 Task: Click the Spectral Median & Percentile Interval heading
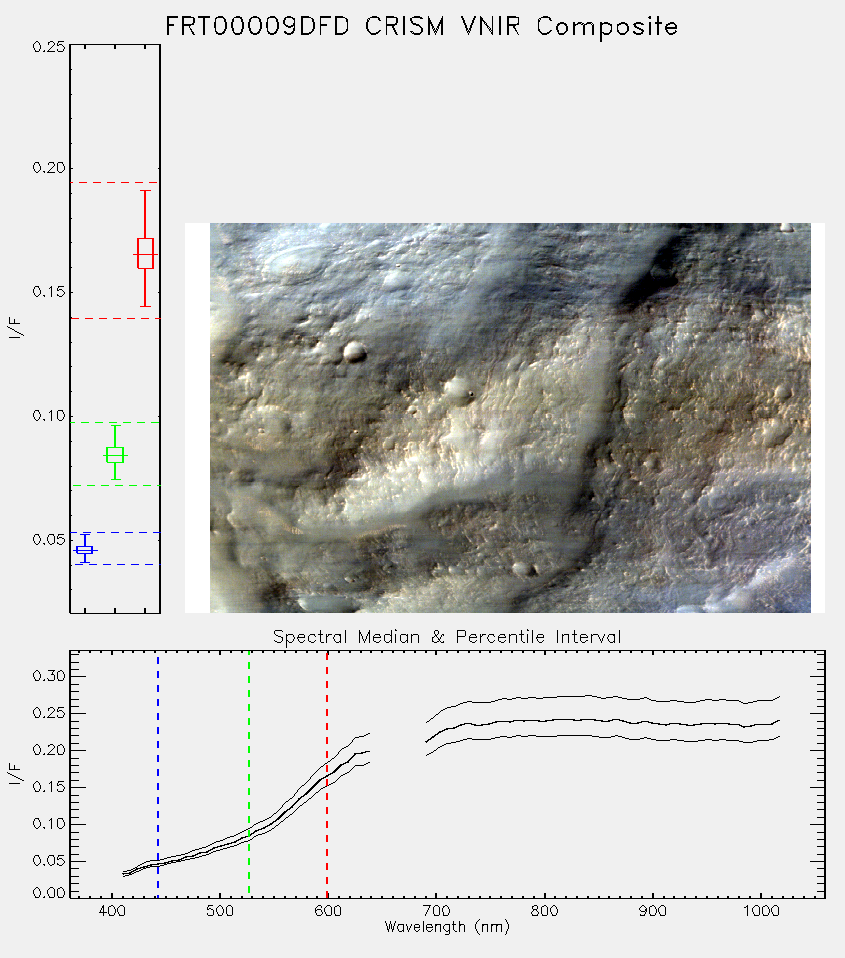447,637
